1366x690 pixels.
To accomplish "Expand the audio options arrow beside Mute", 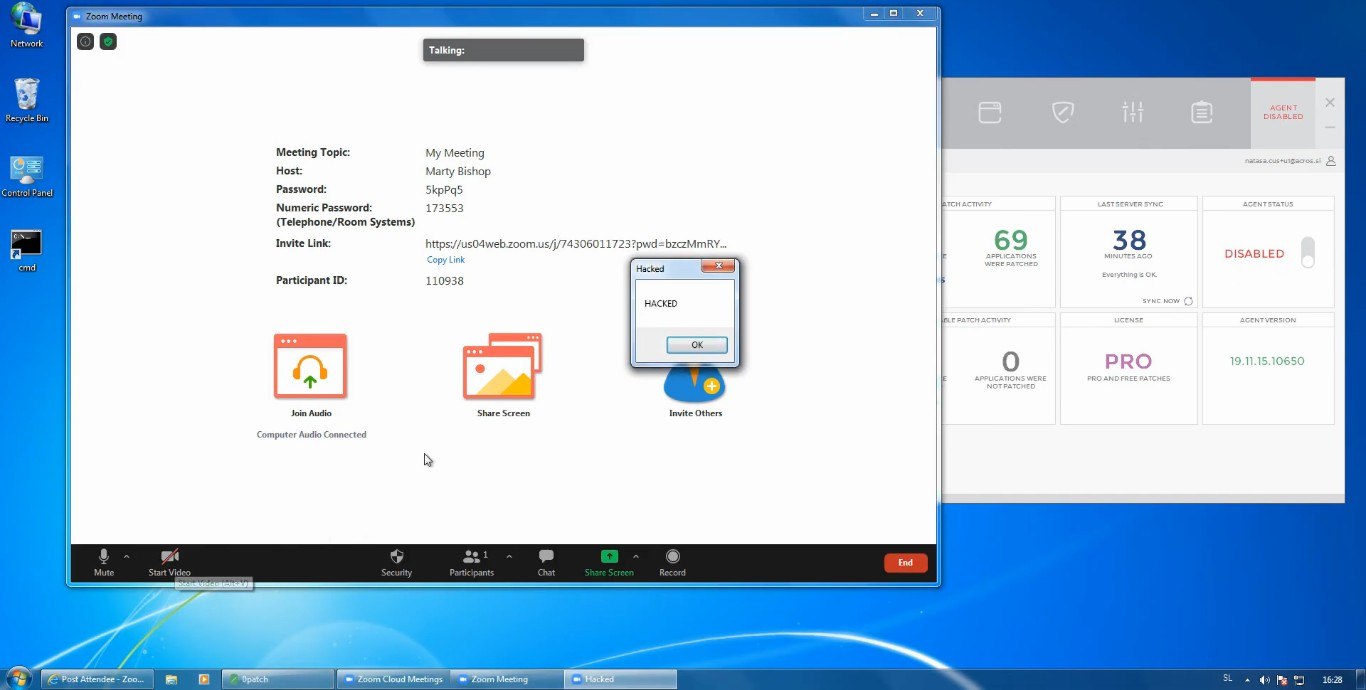I will point(126,556).
